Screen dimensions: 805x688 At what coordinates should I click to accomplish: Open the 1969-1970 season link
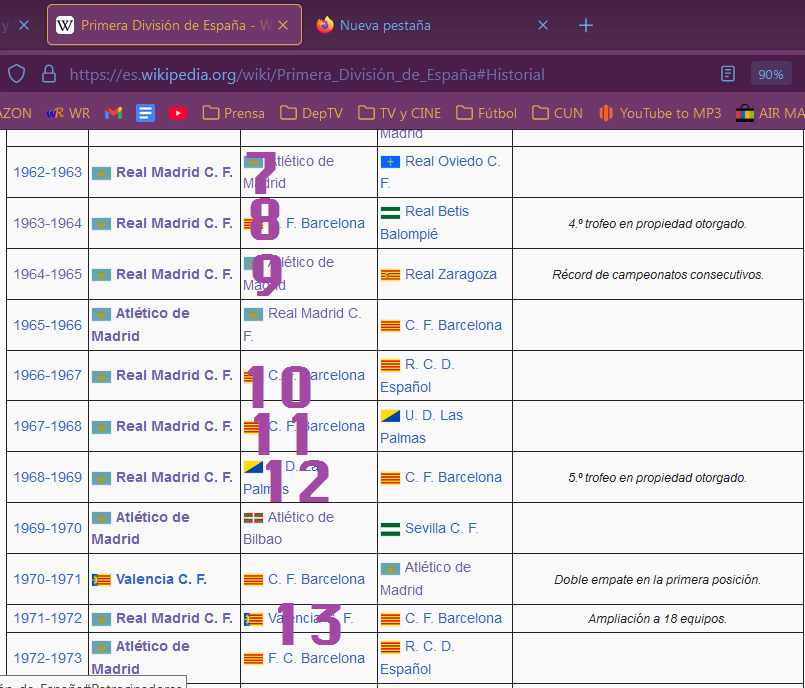(x=47, y=528)
